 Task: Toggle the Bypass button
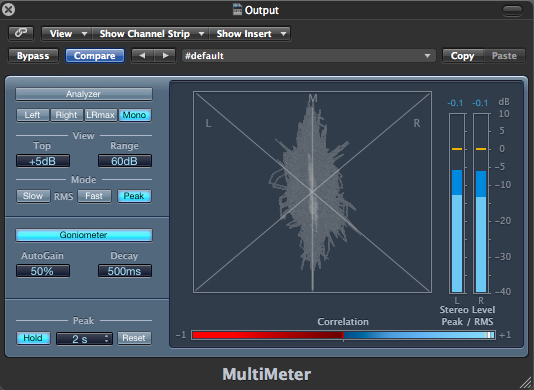[x=33, y=56]
